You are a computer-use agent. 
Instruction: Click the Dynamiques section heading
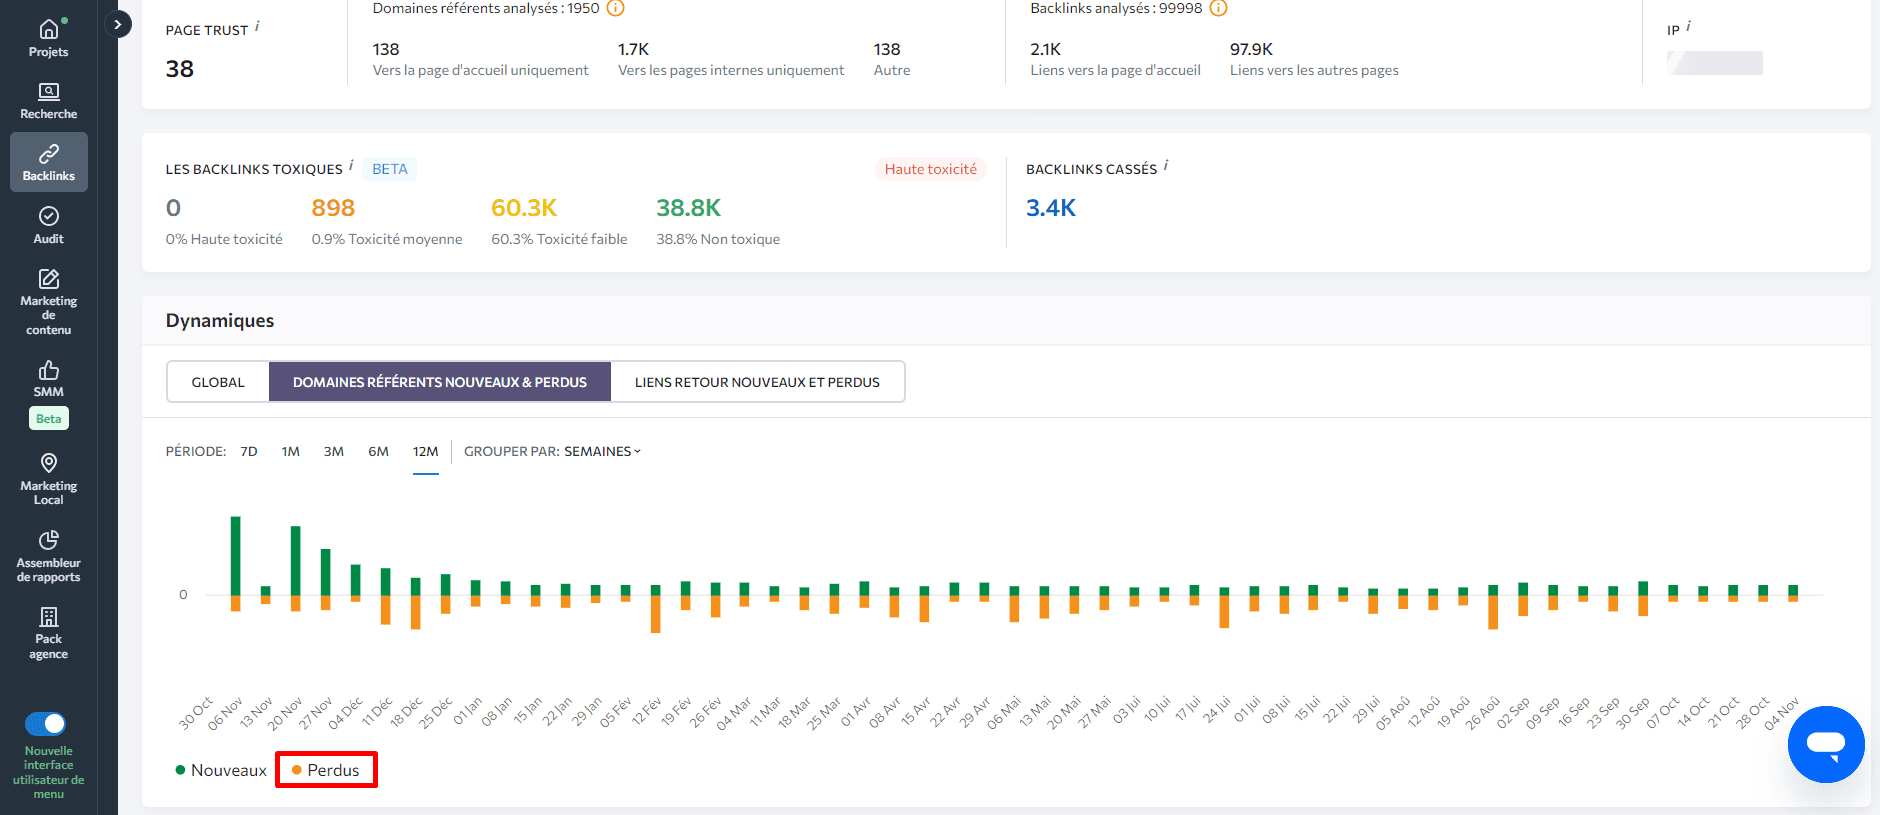(x=220, y=321)
